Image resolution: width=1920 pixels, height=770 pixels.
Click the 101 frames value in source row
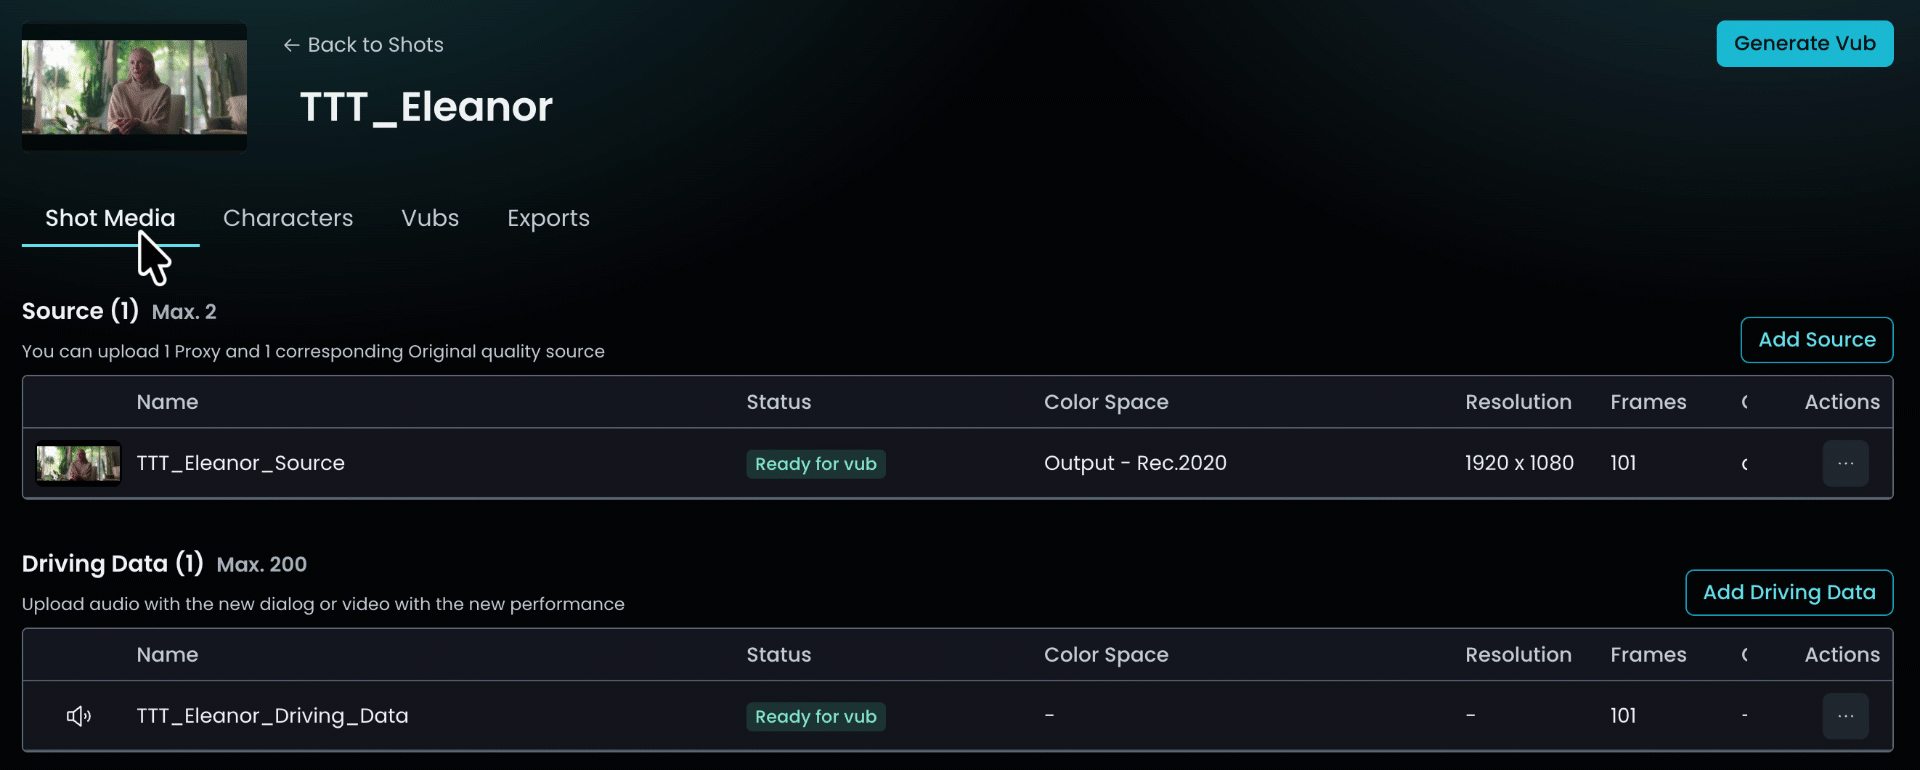[1623, 463]
